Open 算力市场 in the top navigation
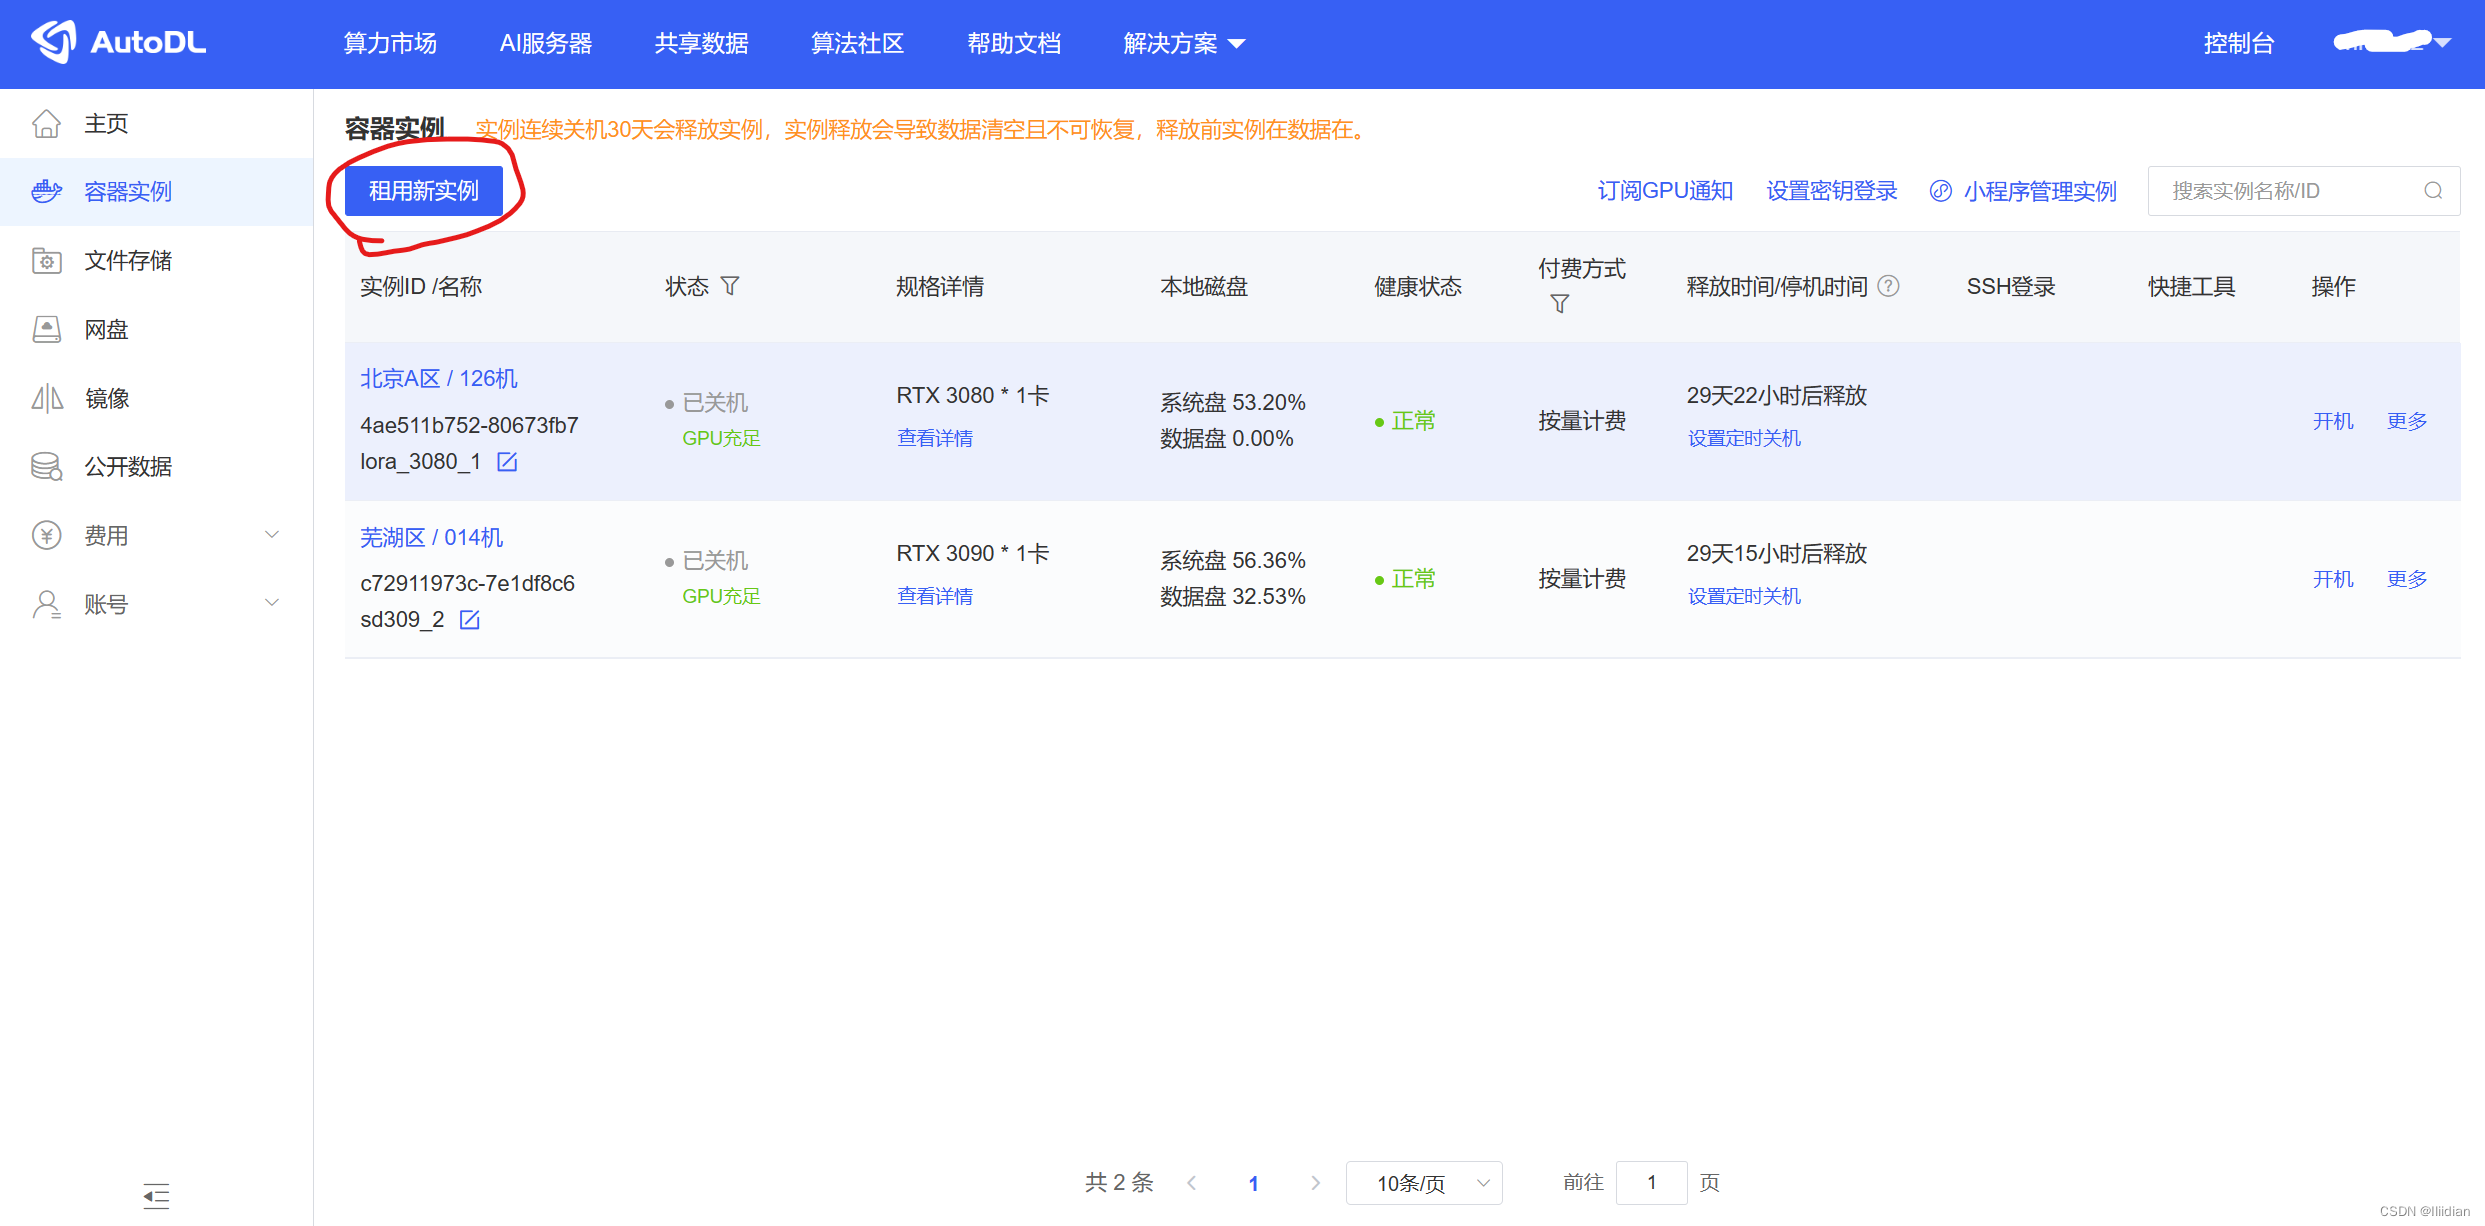The width and height of the screenshot is (2485, 1226). 390,44
